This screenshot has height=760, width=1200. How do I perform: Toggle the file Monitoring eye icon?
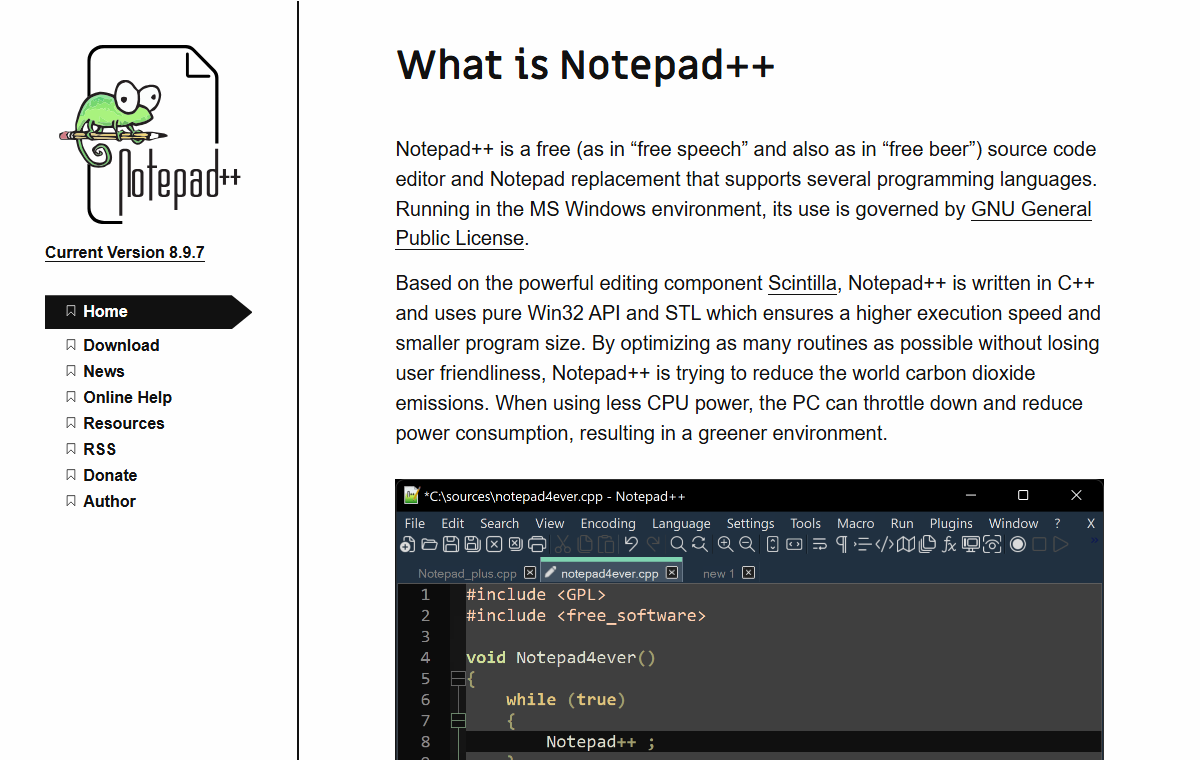tap(992, 544)
